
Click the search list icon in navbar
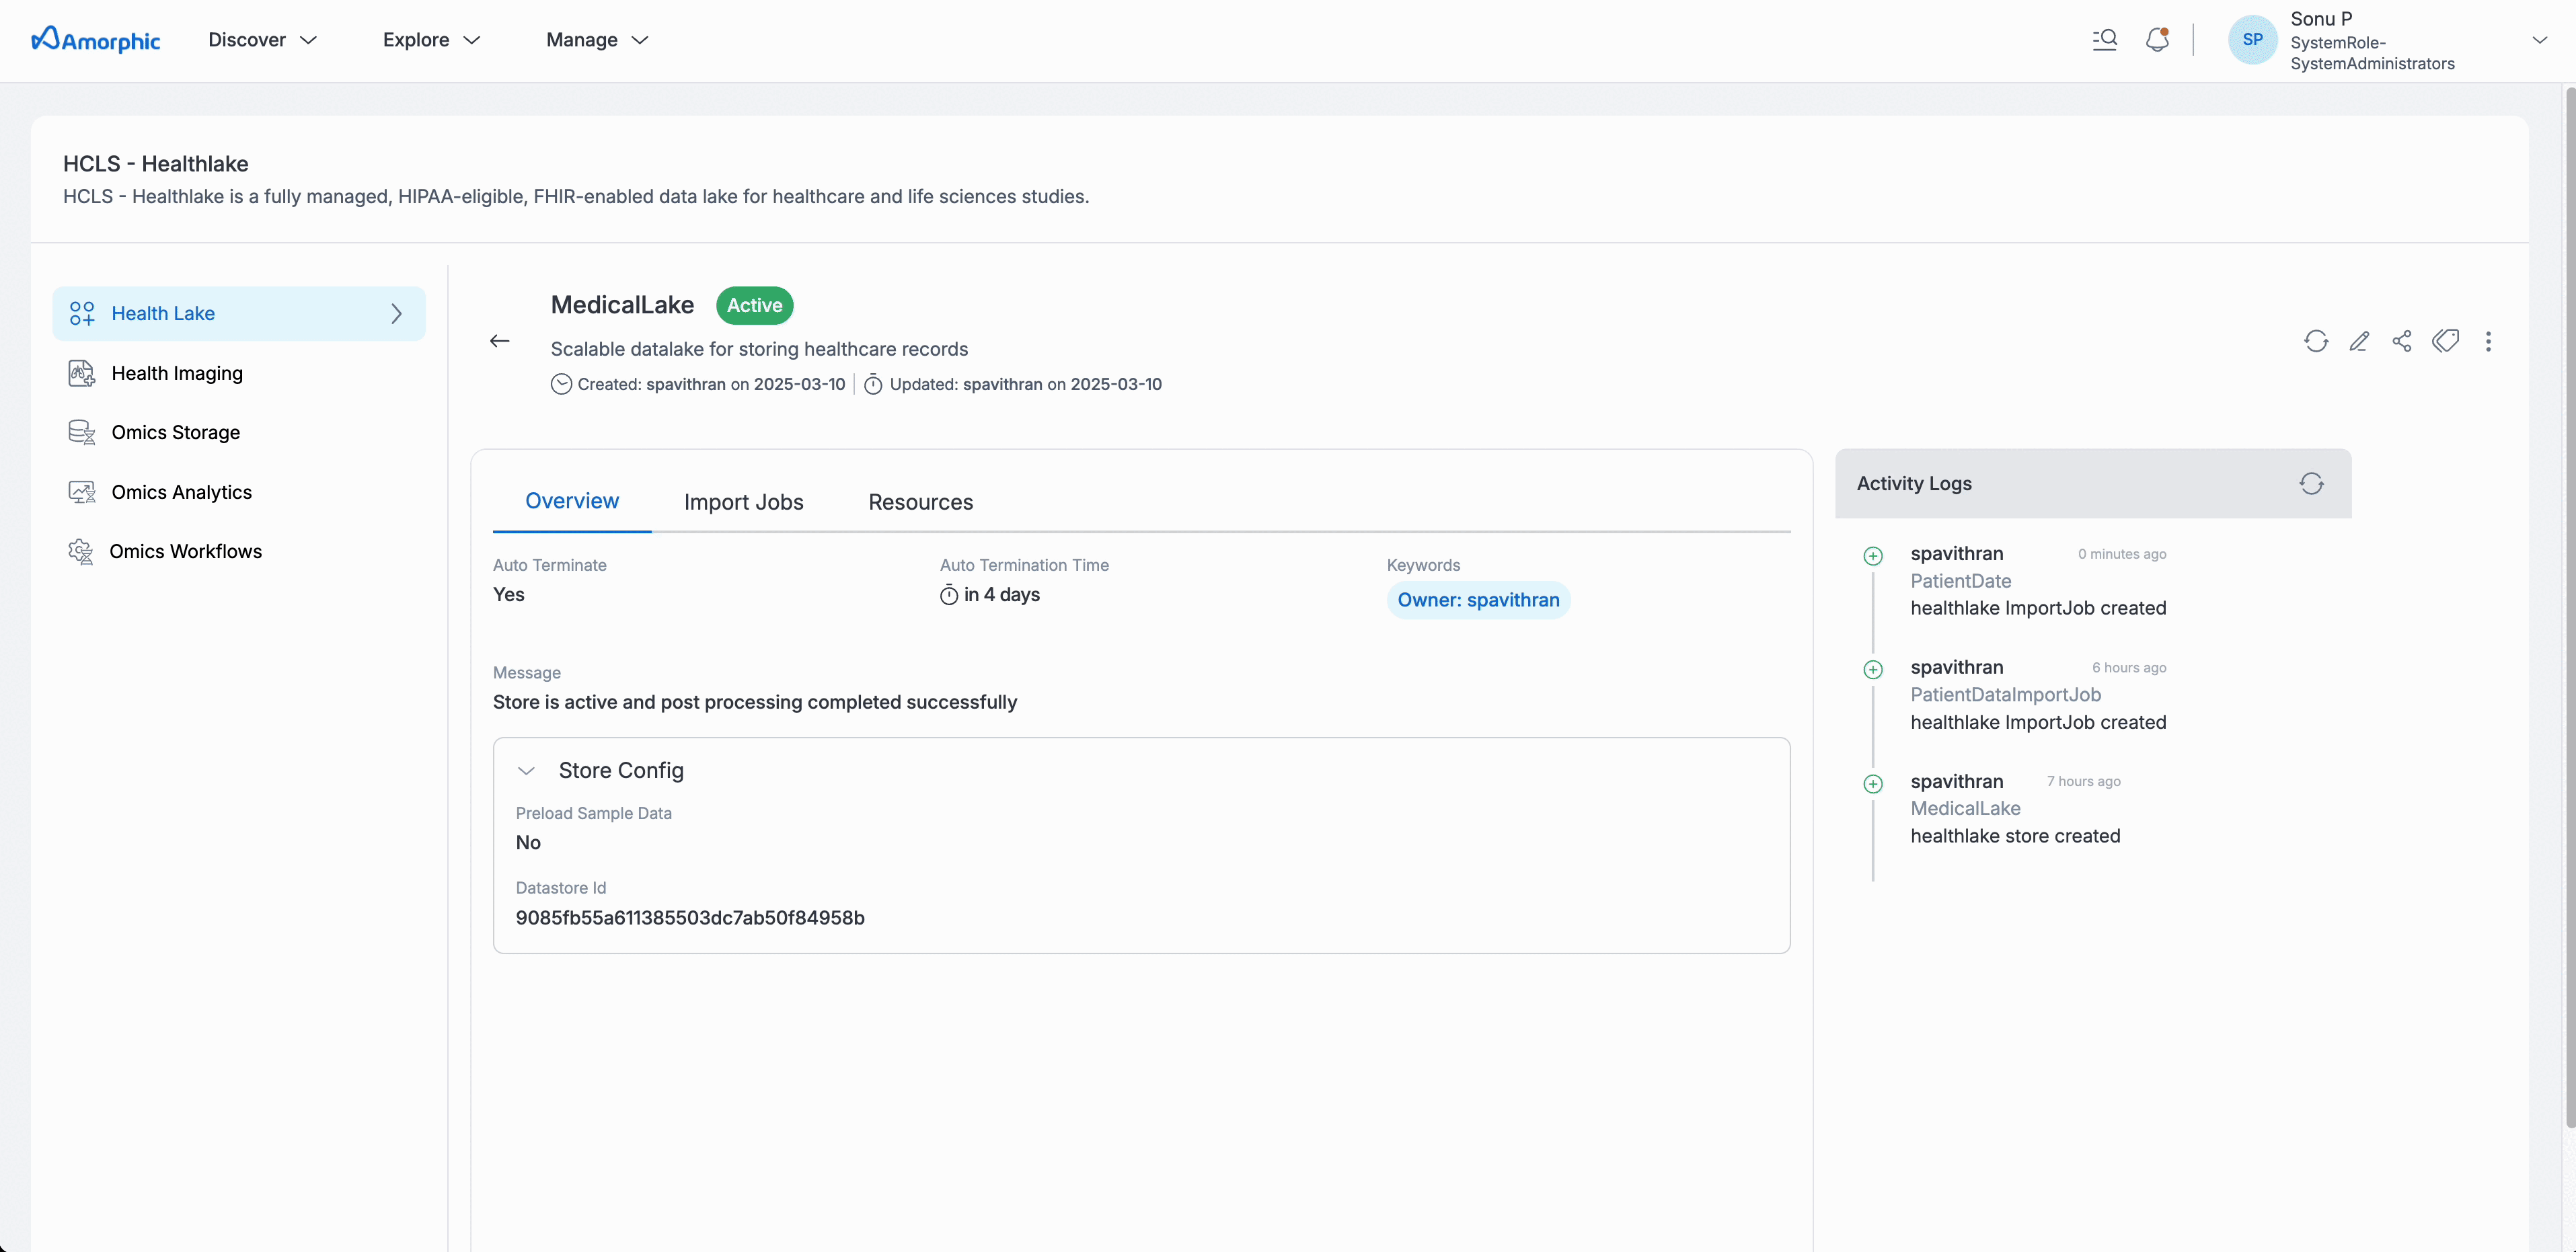2105,40
